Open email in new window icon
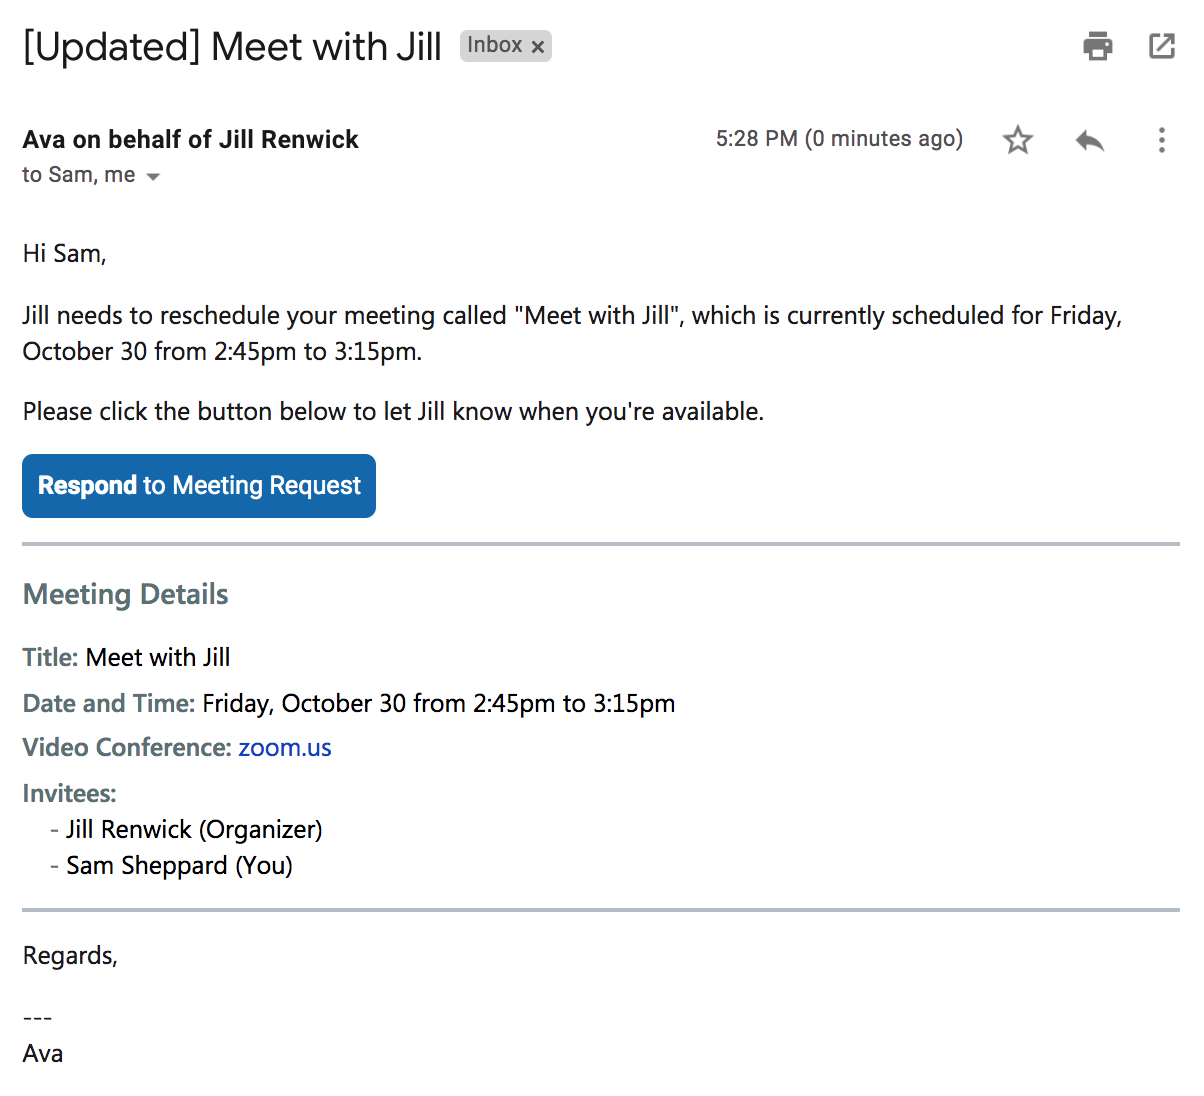Screen dimensions: 1204x1096 [x=1162, y=46]
